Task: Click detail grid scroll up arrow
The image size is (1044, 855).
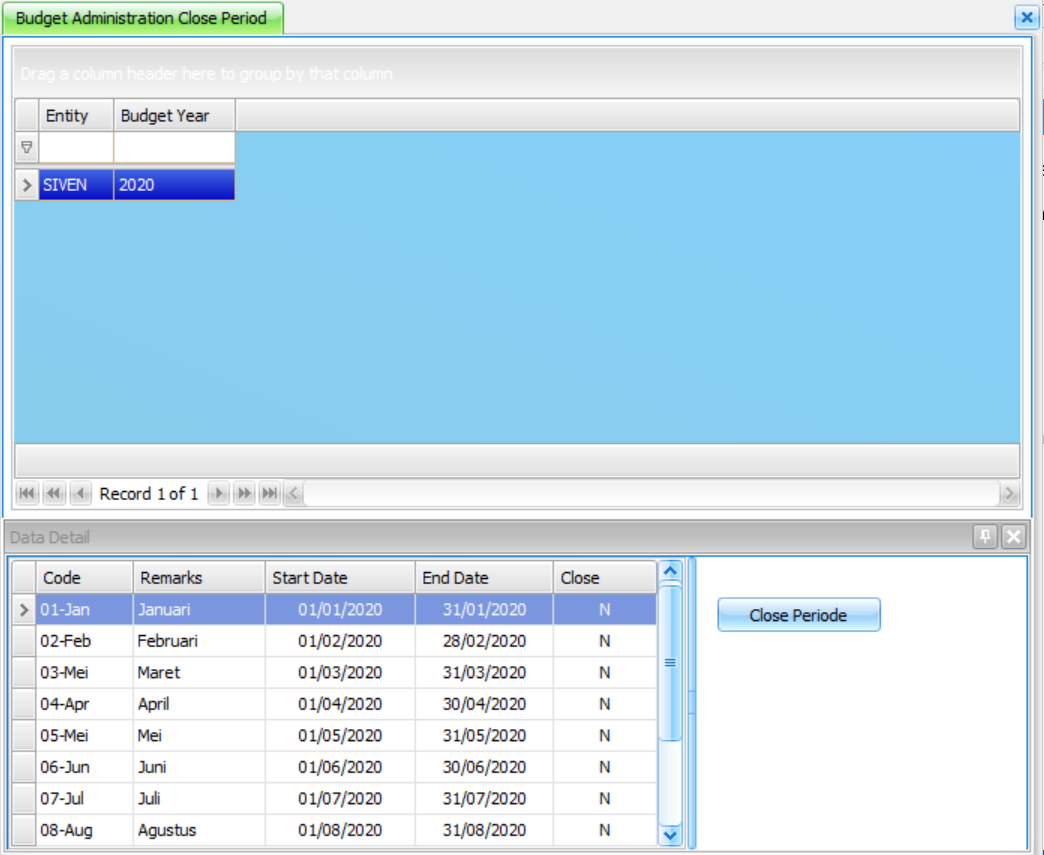Action: (x=670, y=571)
